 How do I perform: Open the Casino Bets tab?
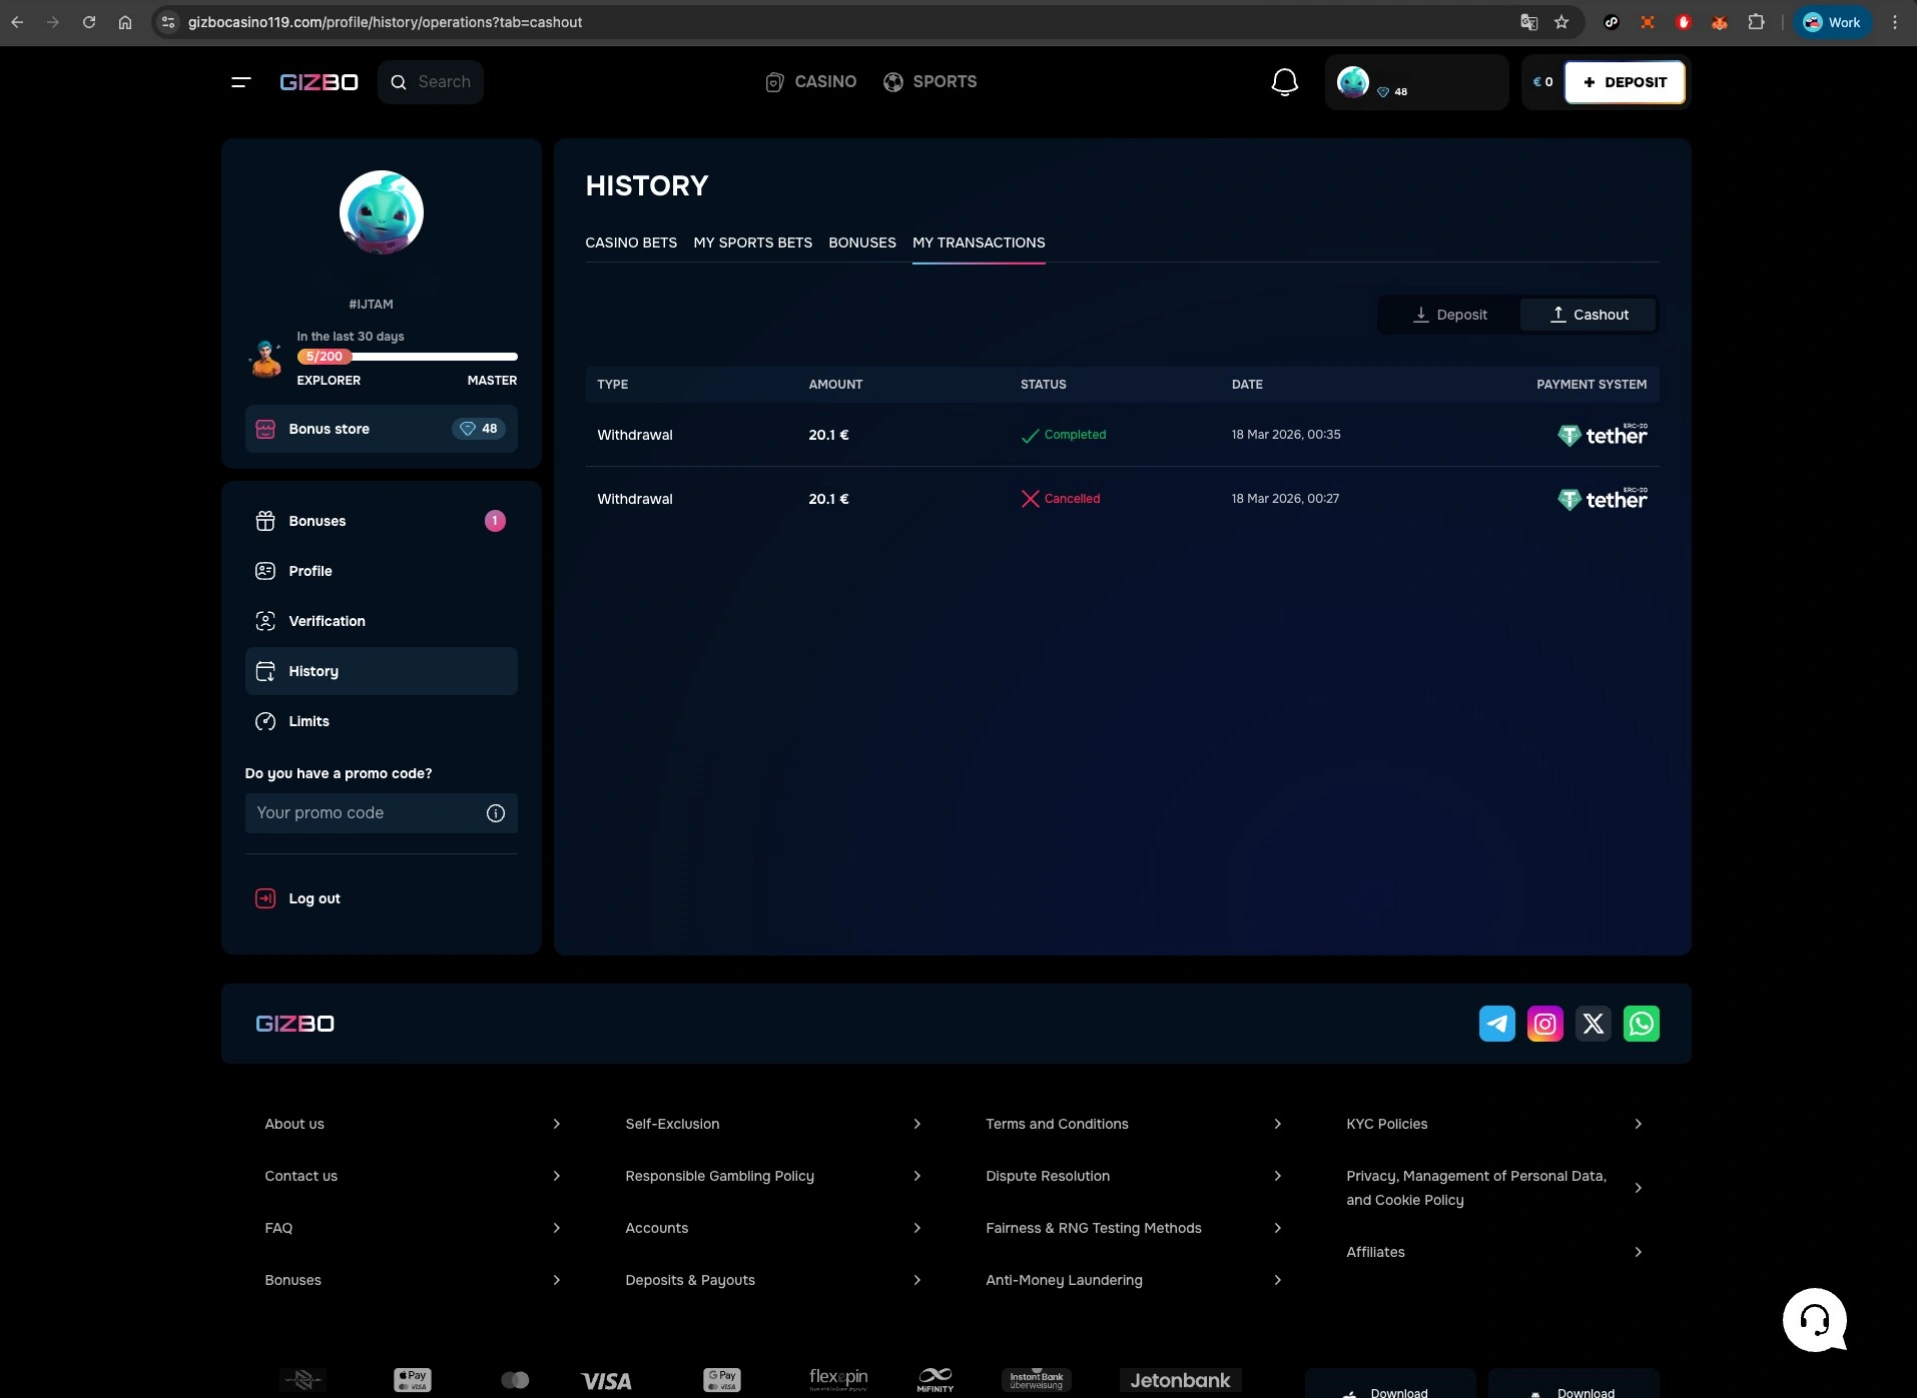point(631,242)
